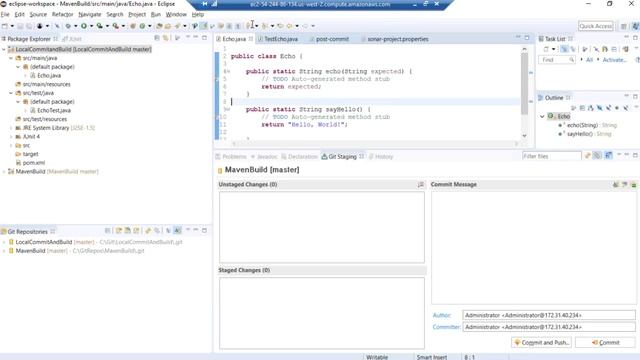Open the Refactor menu
Viewport: 640px width, 360px height.
(62, 14)
